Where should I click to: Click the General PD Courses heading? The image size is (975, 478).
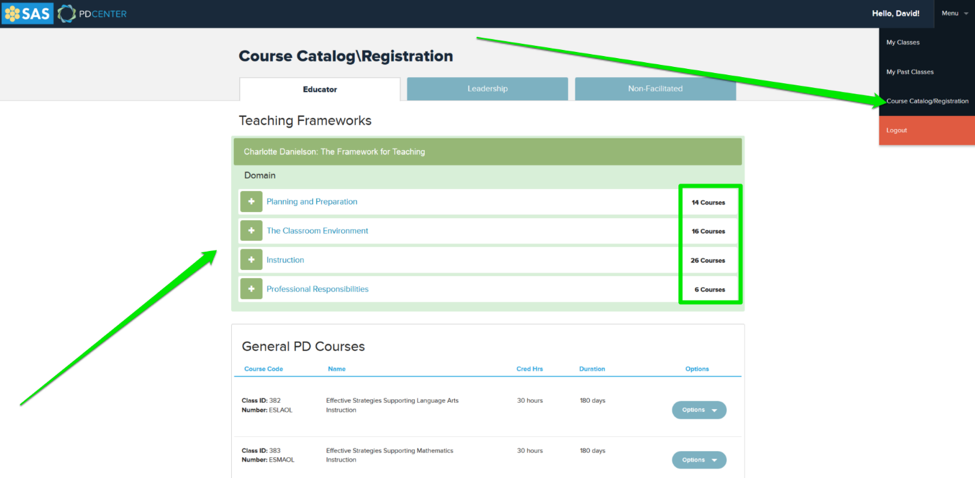tap(303, 346)
